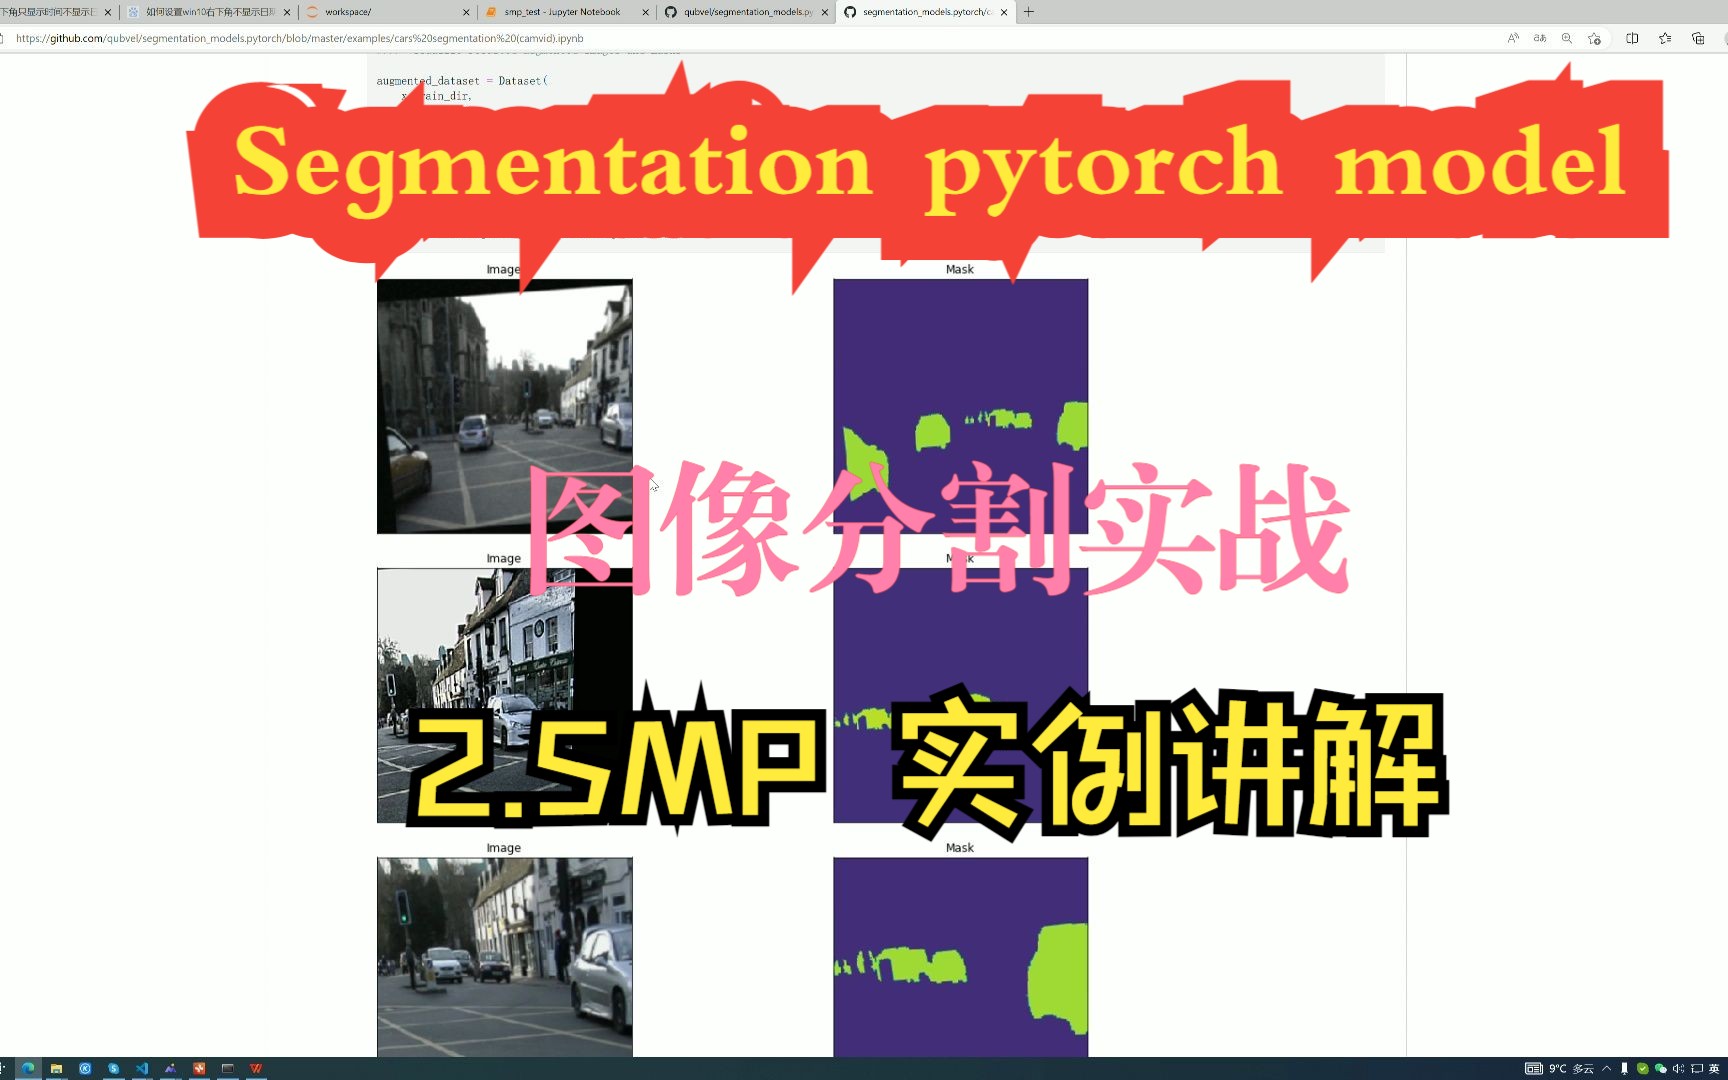Open Visual Studio Code from the taskbar

142,1068
